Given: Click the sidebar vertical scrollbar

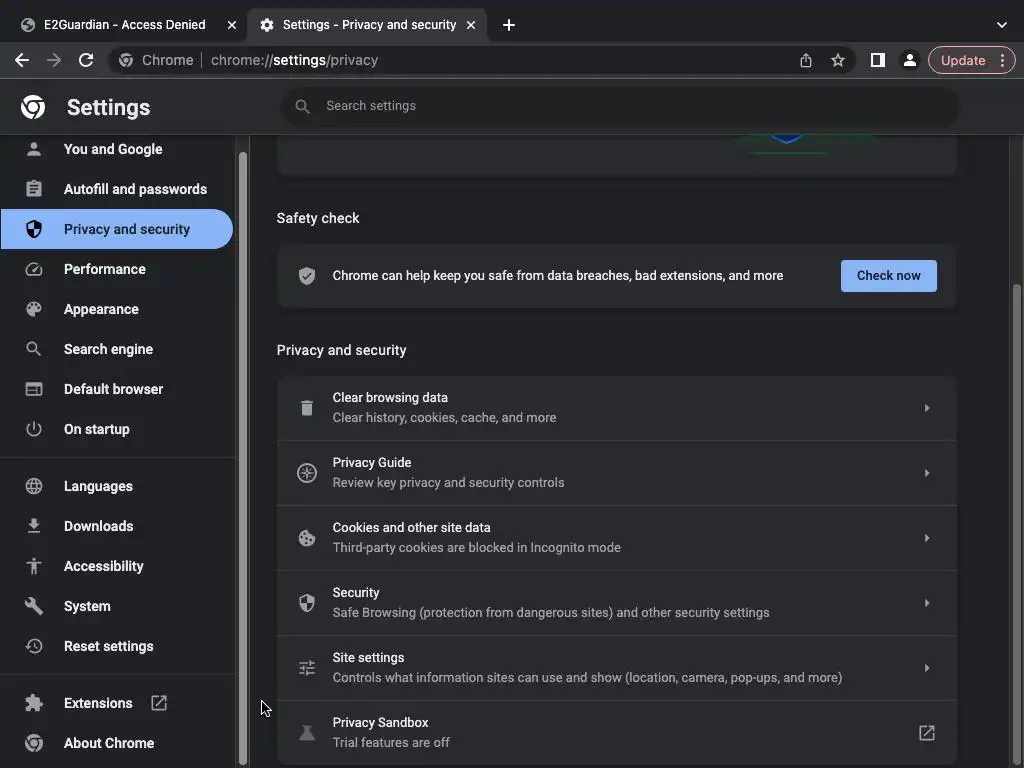Looking at the screenshot, I should click(243, 457).
